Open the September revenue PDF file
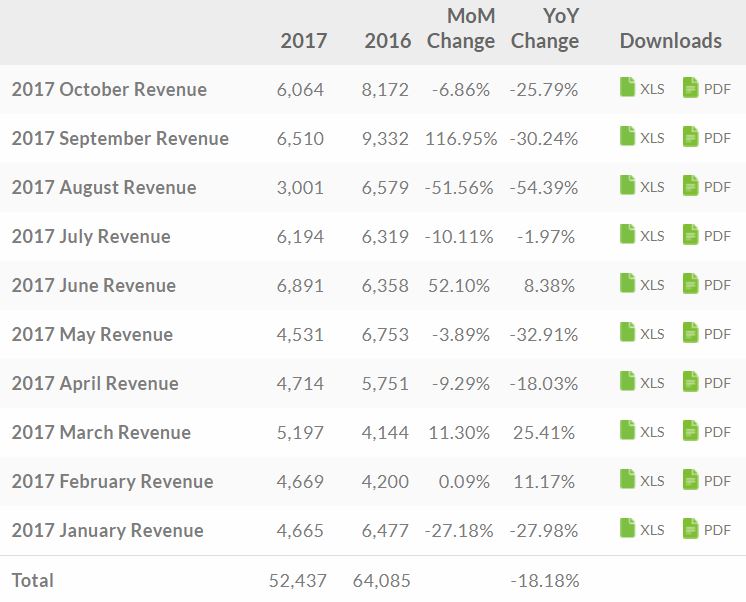 click(707, 137)
